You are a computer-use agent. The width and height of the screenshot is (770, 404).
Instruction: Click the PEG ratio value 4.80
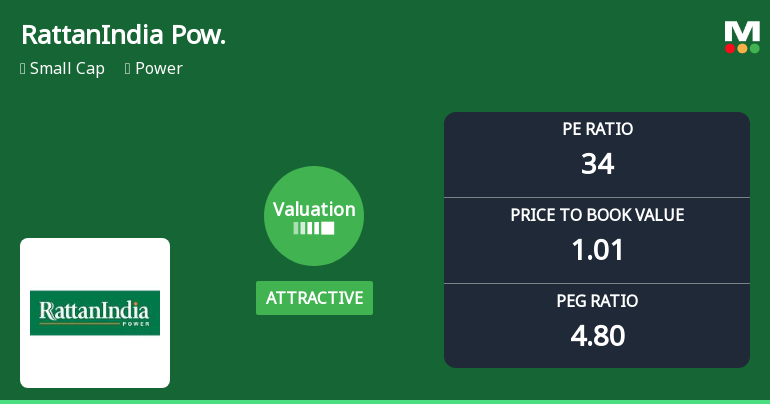[x=597, y=336]
